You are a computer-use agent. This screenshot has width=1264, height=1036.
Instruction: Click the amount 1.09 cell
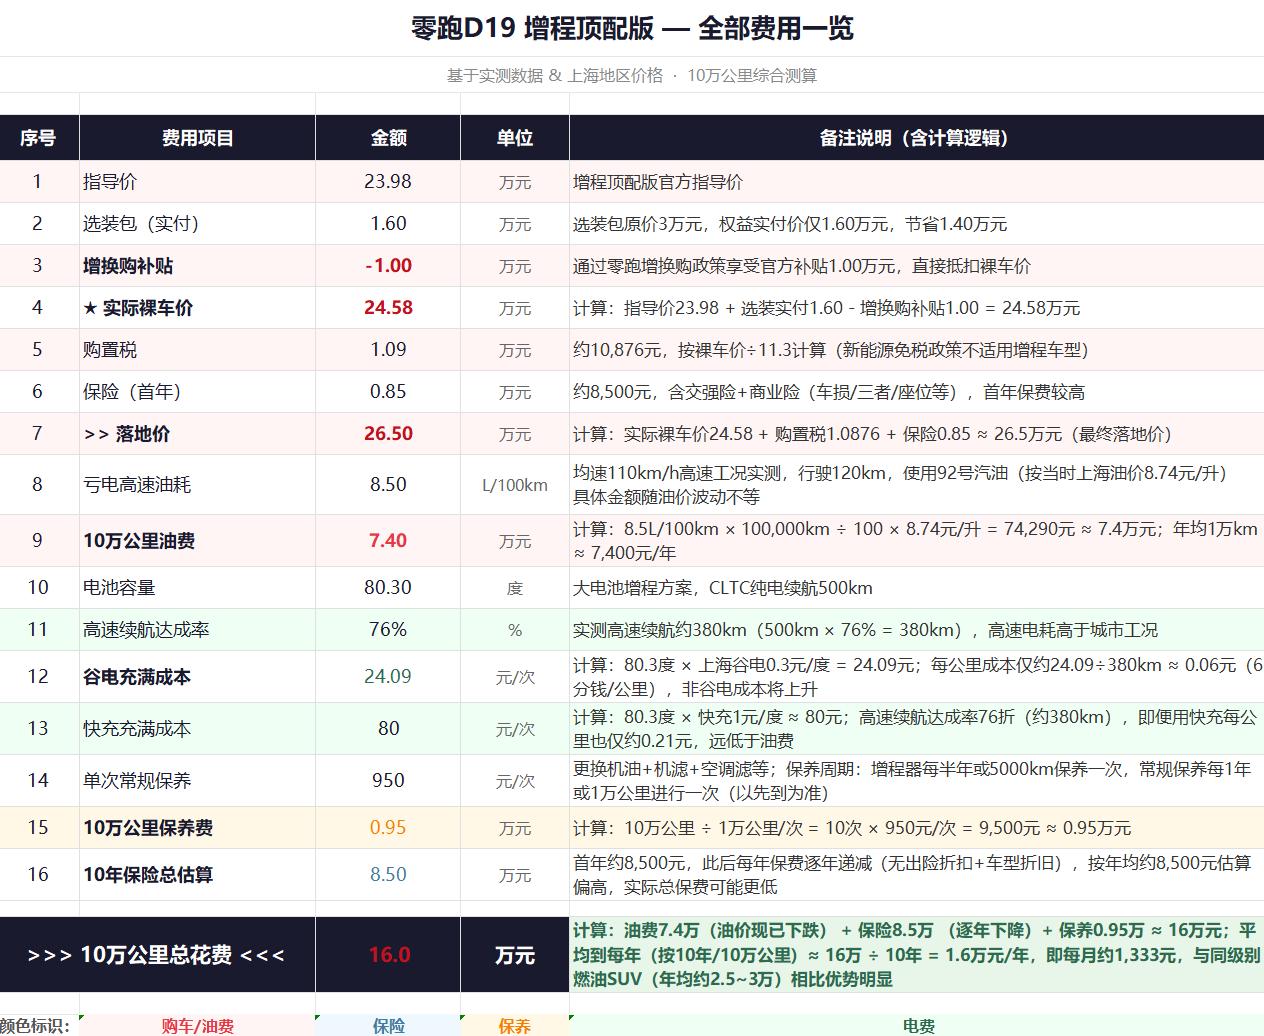click(388, 350)
